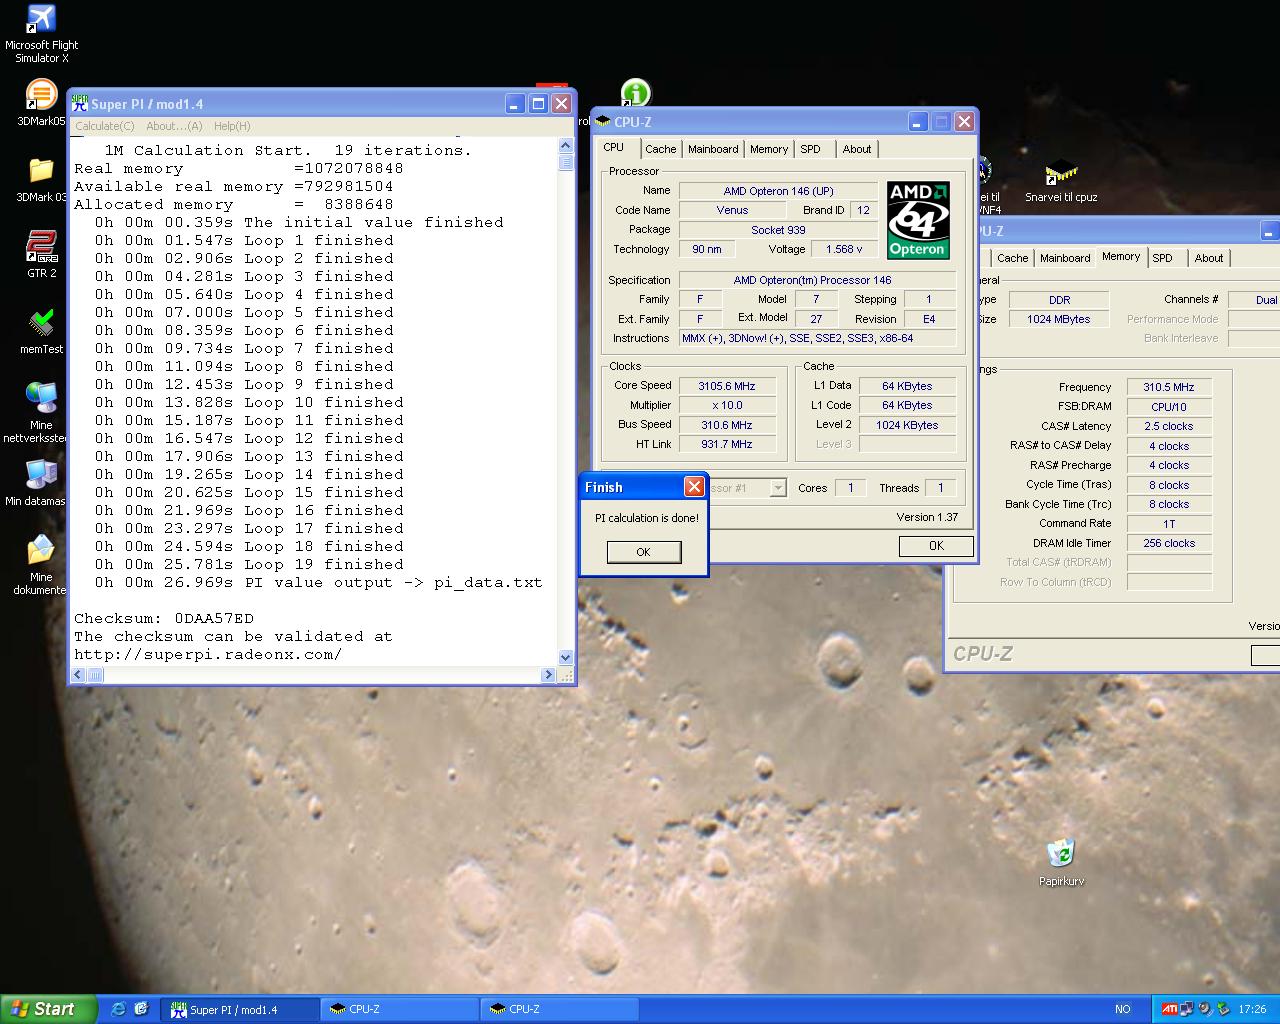
Task: Click the HT Link value 931.7 MHz
Action: (727, 444)
